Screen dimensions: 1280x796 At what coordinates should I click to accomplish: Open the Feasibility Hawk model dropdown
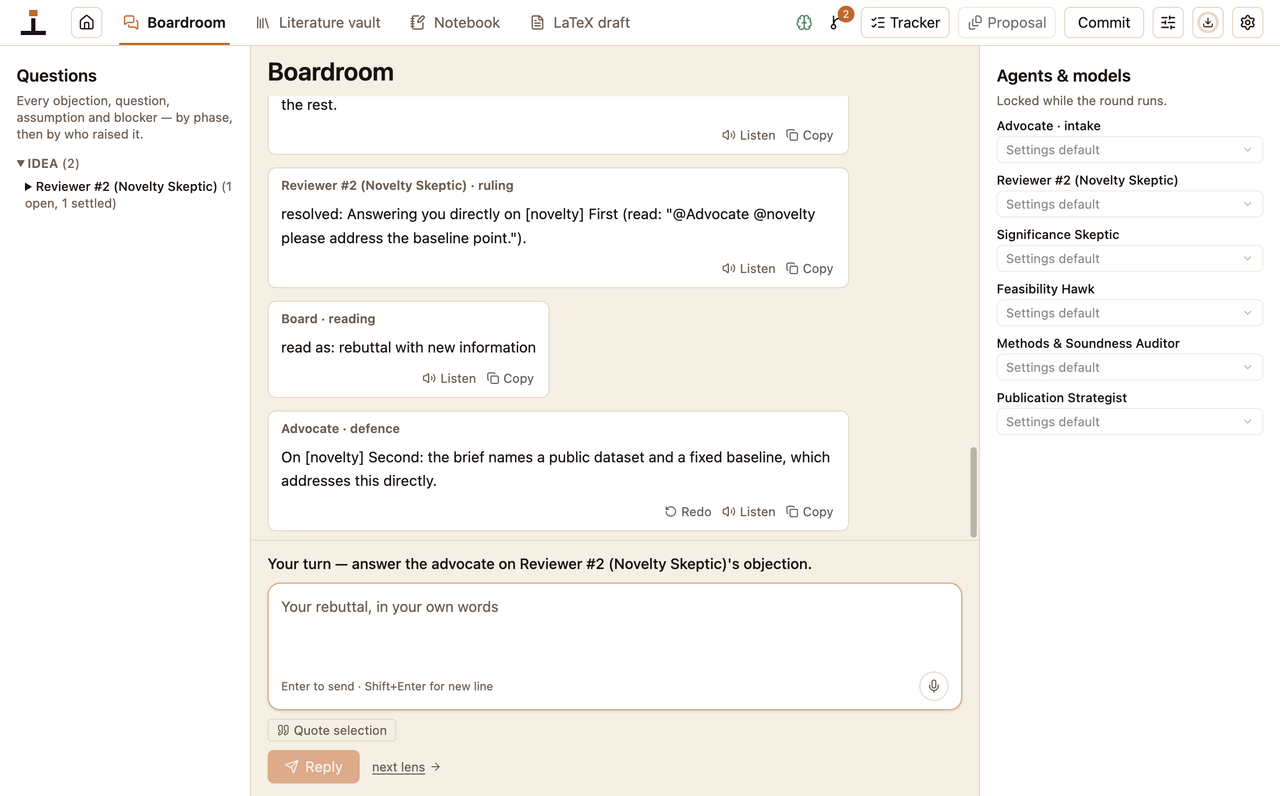click(x=1130, y=313)
